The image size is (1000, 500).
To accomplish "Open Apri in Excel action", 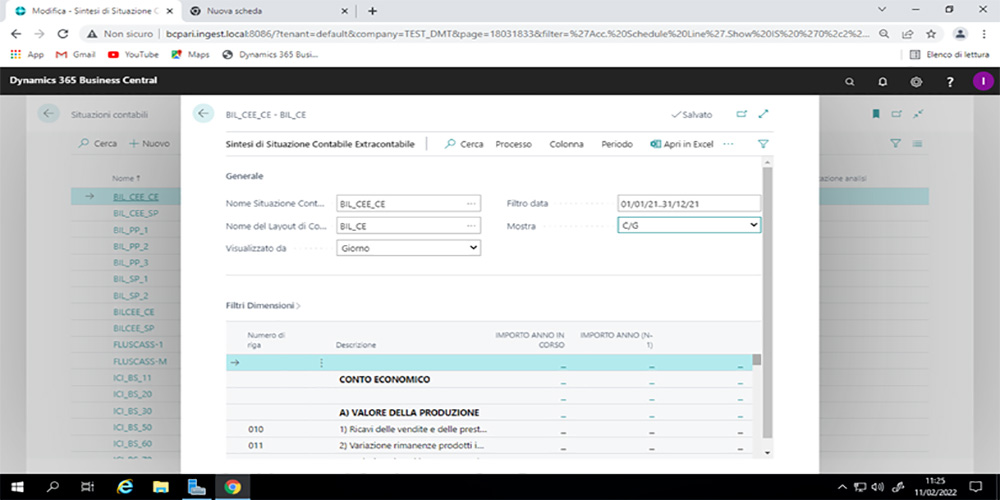I will click(681, 144).
